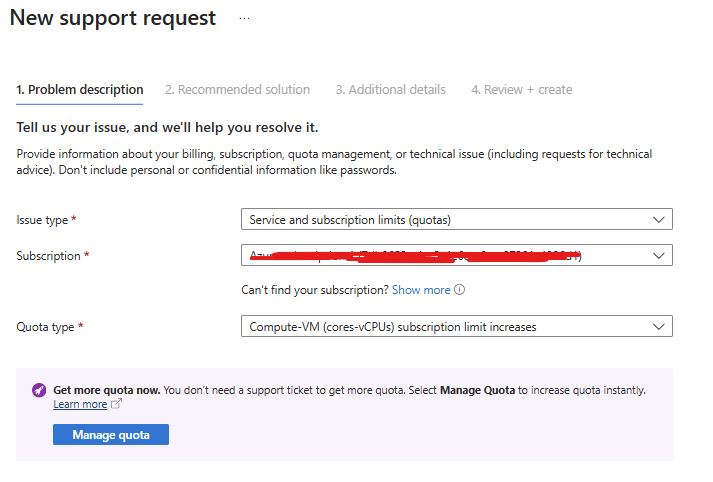
Task: Click the redacted Subscription value field
Action: pos(420,256)
